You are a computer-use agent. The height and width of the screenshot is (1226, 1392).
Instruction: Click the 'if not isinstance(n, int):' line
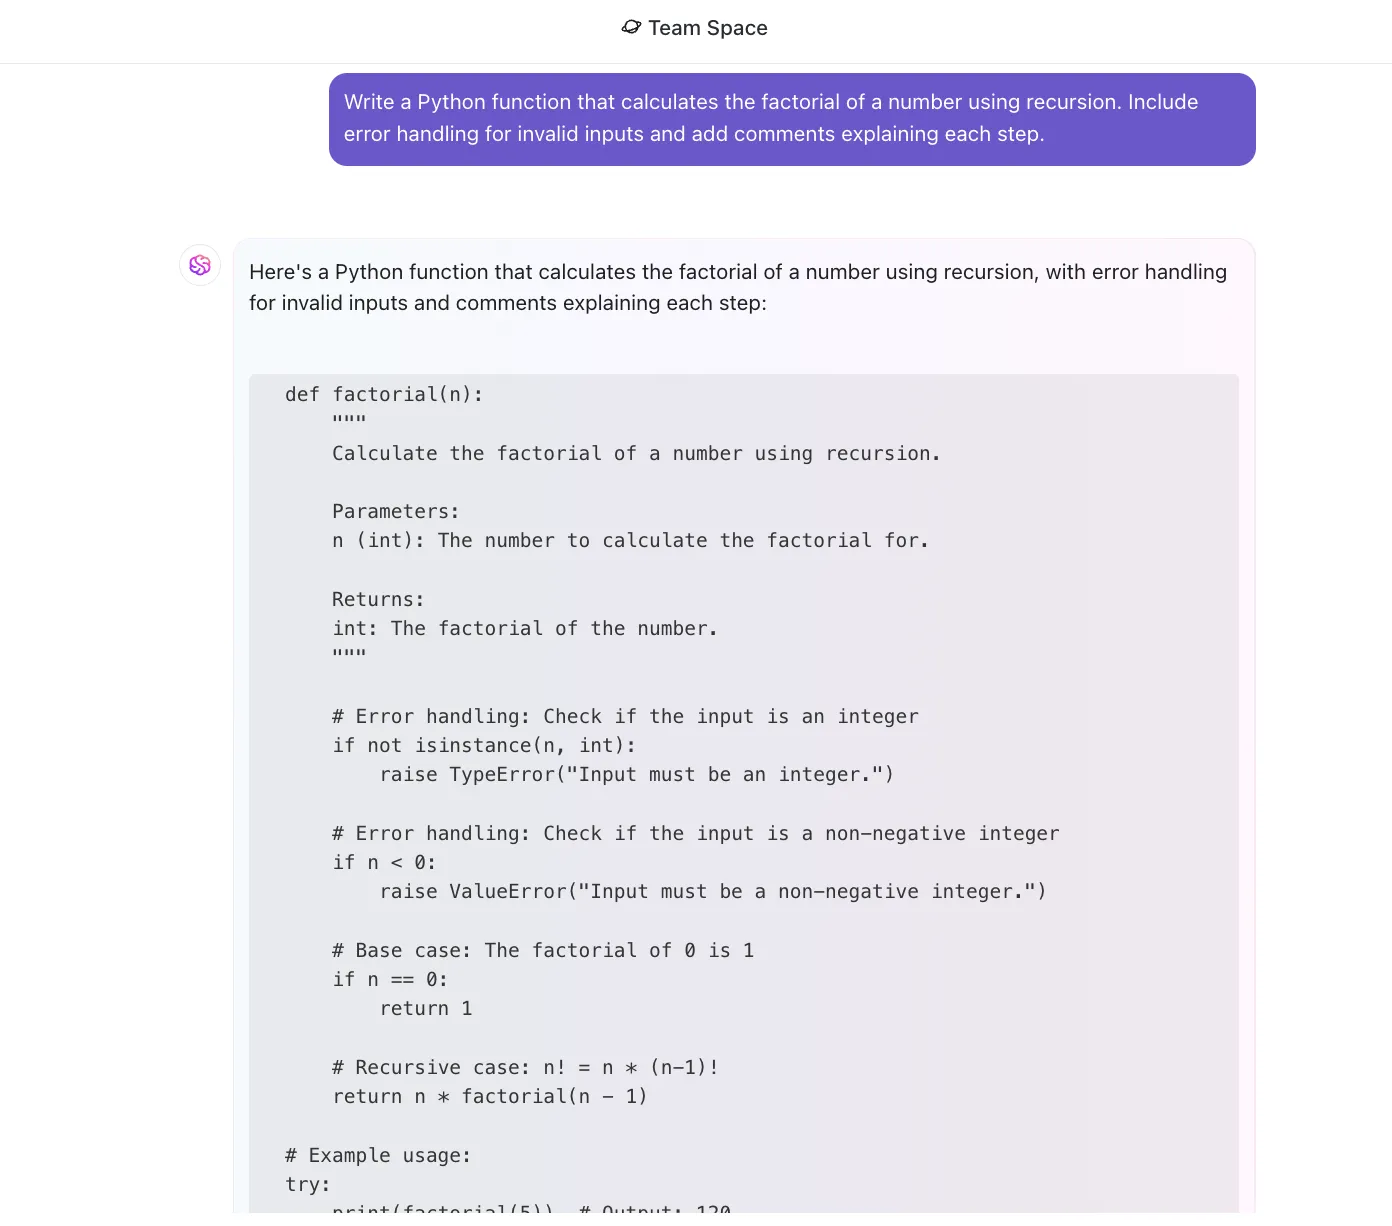[484, 745]
